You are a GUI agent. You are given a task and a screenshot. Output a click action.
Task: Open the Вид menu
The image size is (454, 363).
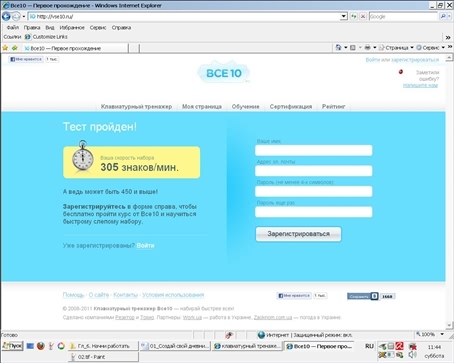pos(50,27)
